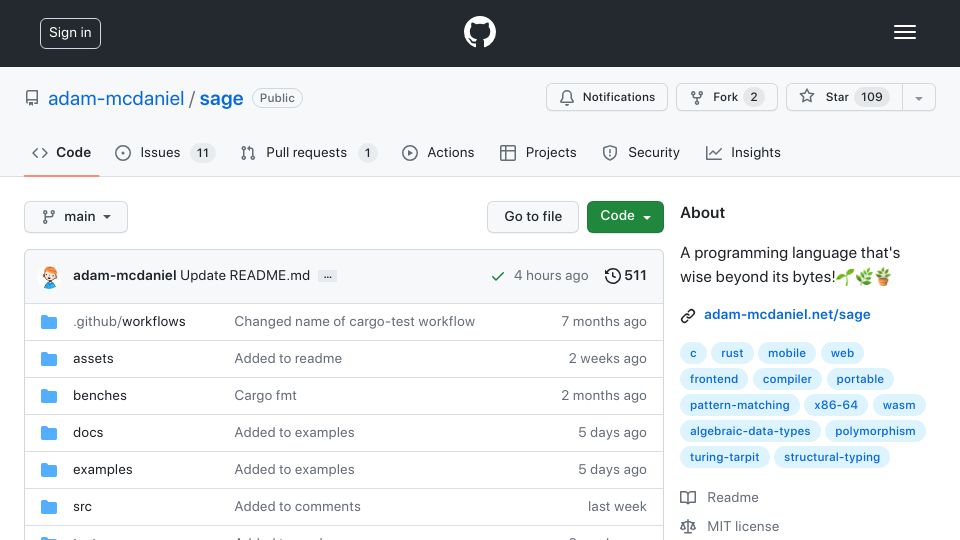The image size is (960, 540).
Task: Open the examples folder
Action: coord(103,470)
